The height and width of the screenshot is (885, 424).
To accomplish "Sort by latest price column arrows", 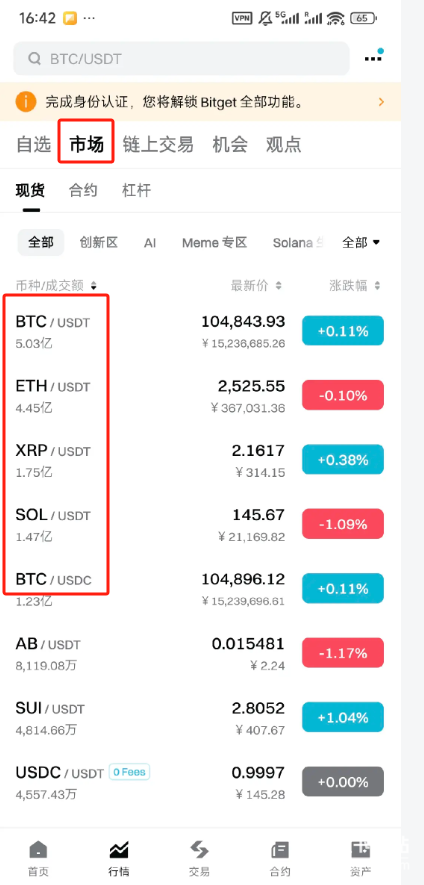I will click(x=278, y=286).
